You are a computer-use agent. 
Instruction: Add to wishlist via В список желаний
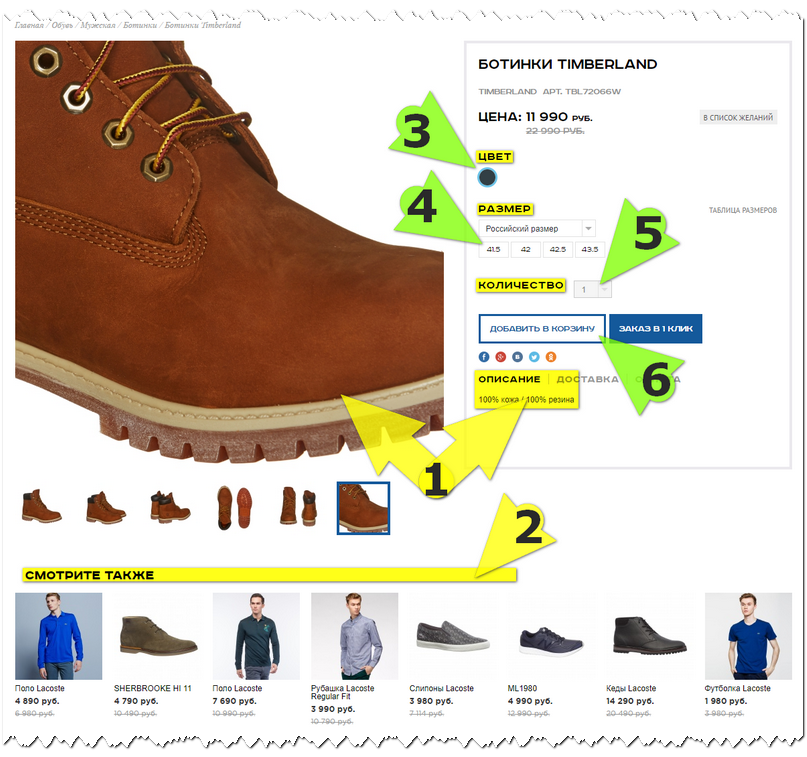[x=738, y=117]
